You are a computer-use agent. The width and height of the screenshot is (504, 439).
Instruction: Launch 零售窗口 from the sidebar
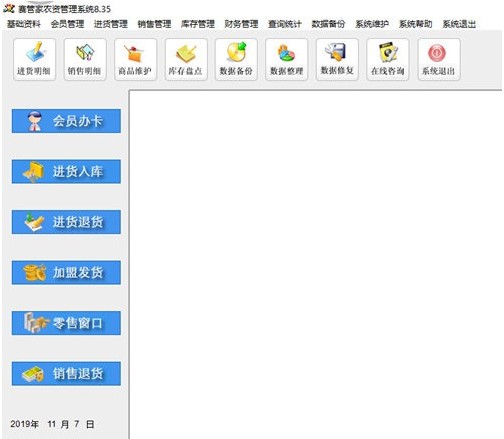point(66,323)
